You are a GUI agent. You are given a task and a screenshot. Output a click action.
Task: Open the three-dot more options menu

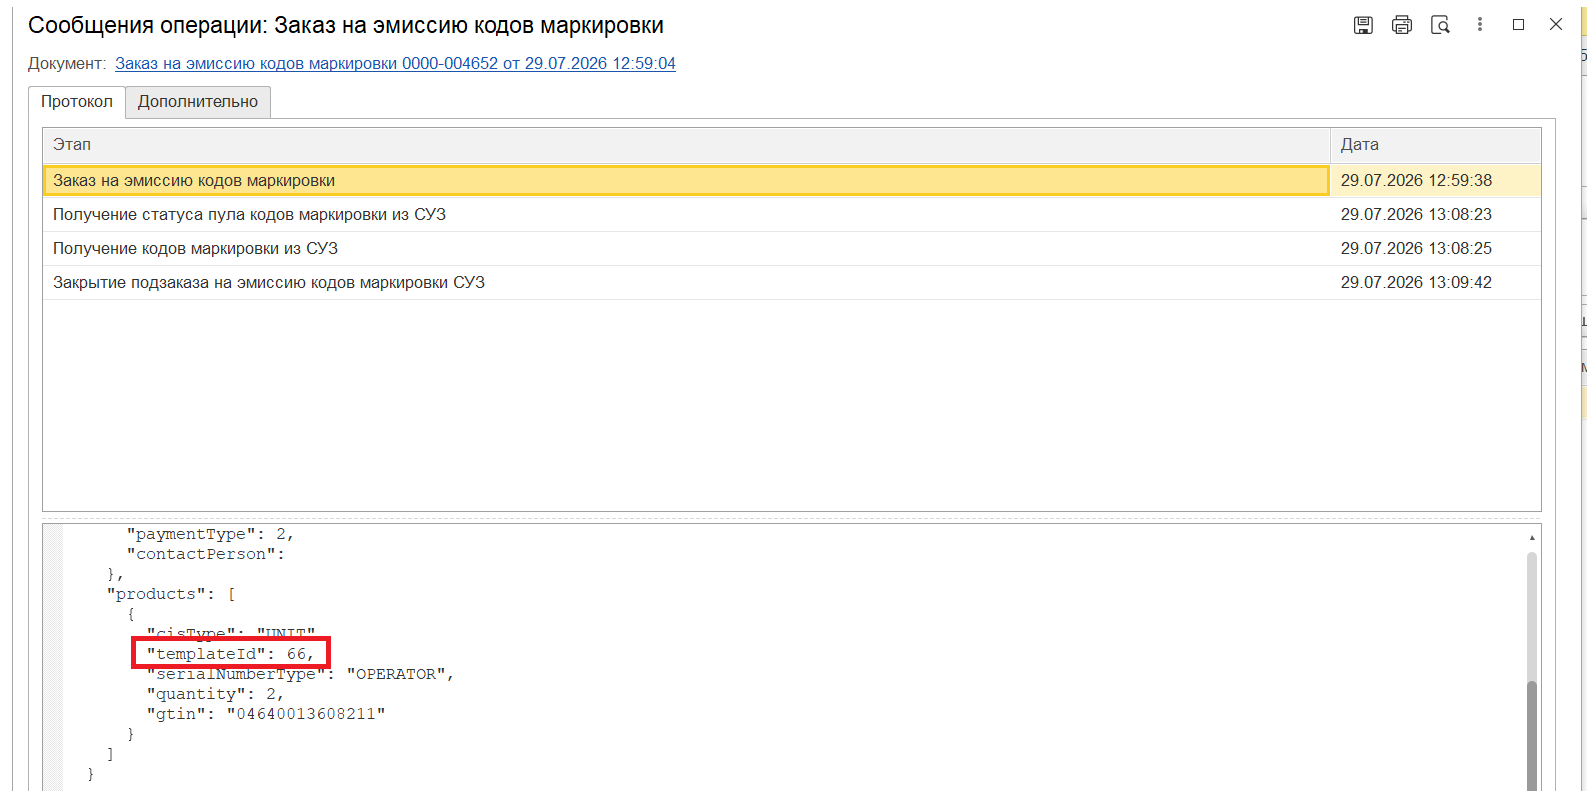pyautogui.click(x=1480, y=25)
